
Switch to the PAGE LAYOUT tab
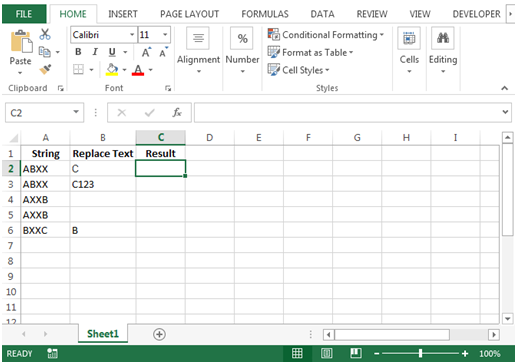pyautogui.click(x=189, y=14)
